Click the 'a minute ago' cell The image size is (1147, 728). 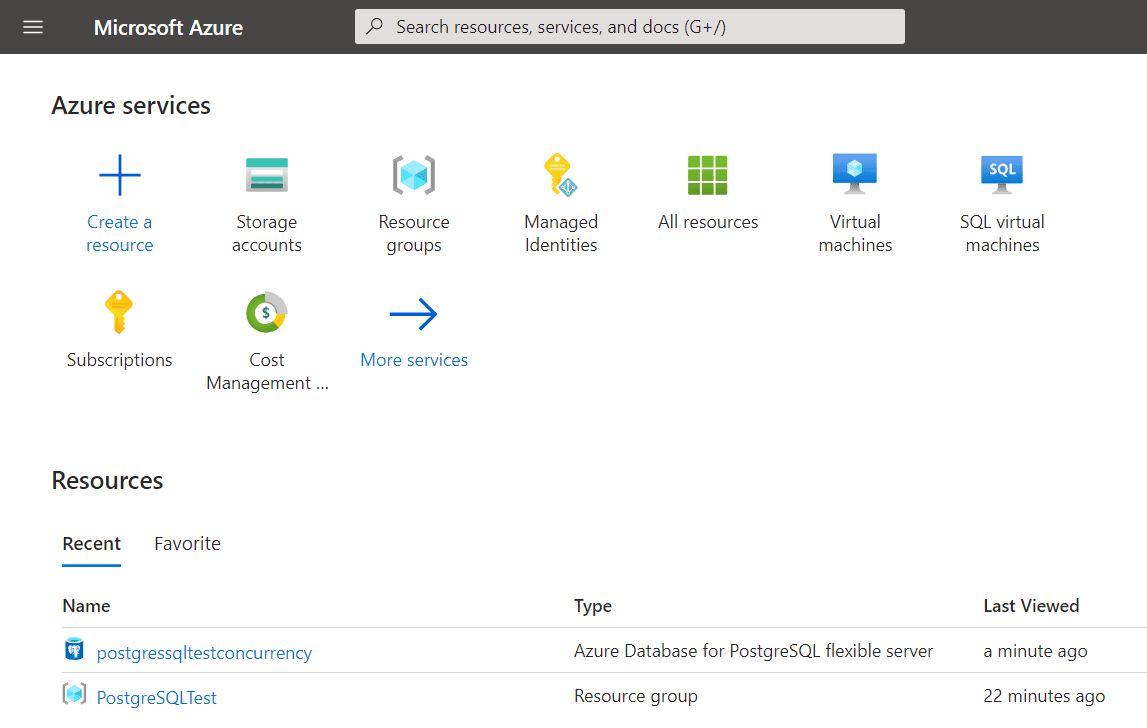(x=1035, y=651)
